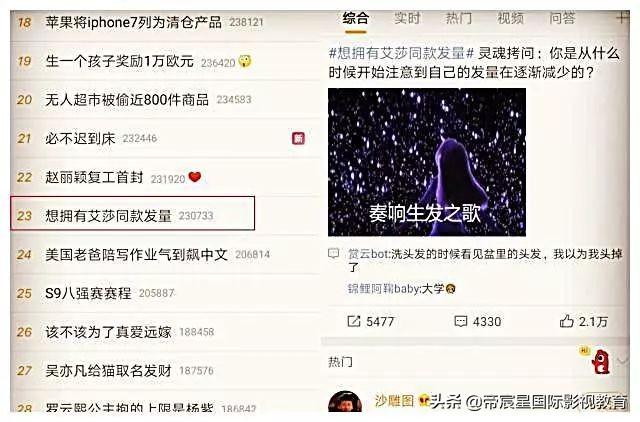
Task: Open the 问答 tab
Action: (562, 18)
